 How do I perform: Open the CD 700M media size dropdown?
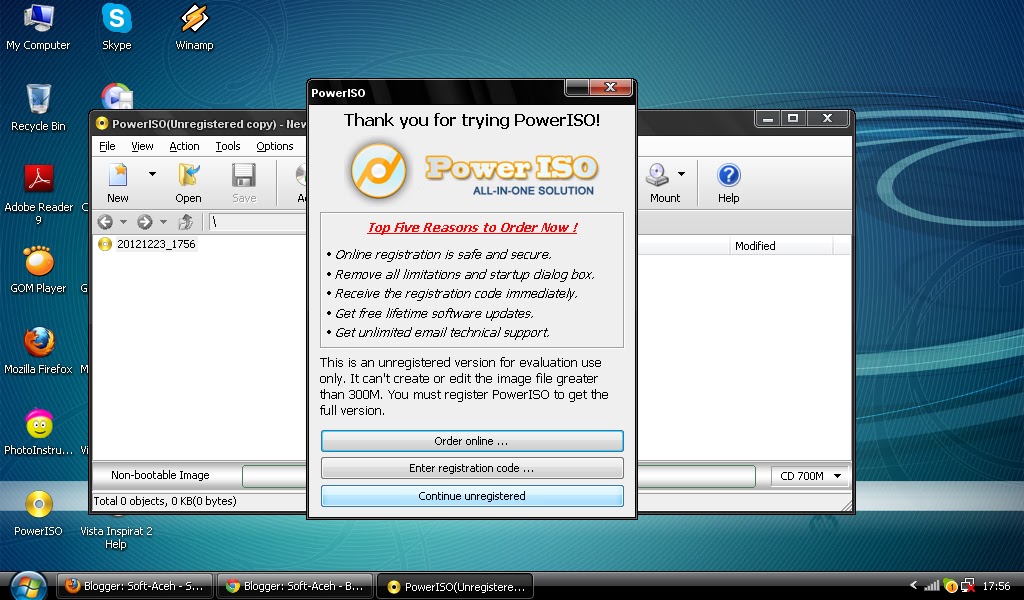[808, 476]
